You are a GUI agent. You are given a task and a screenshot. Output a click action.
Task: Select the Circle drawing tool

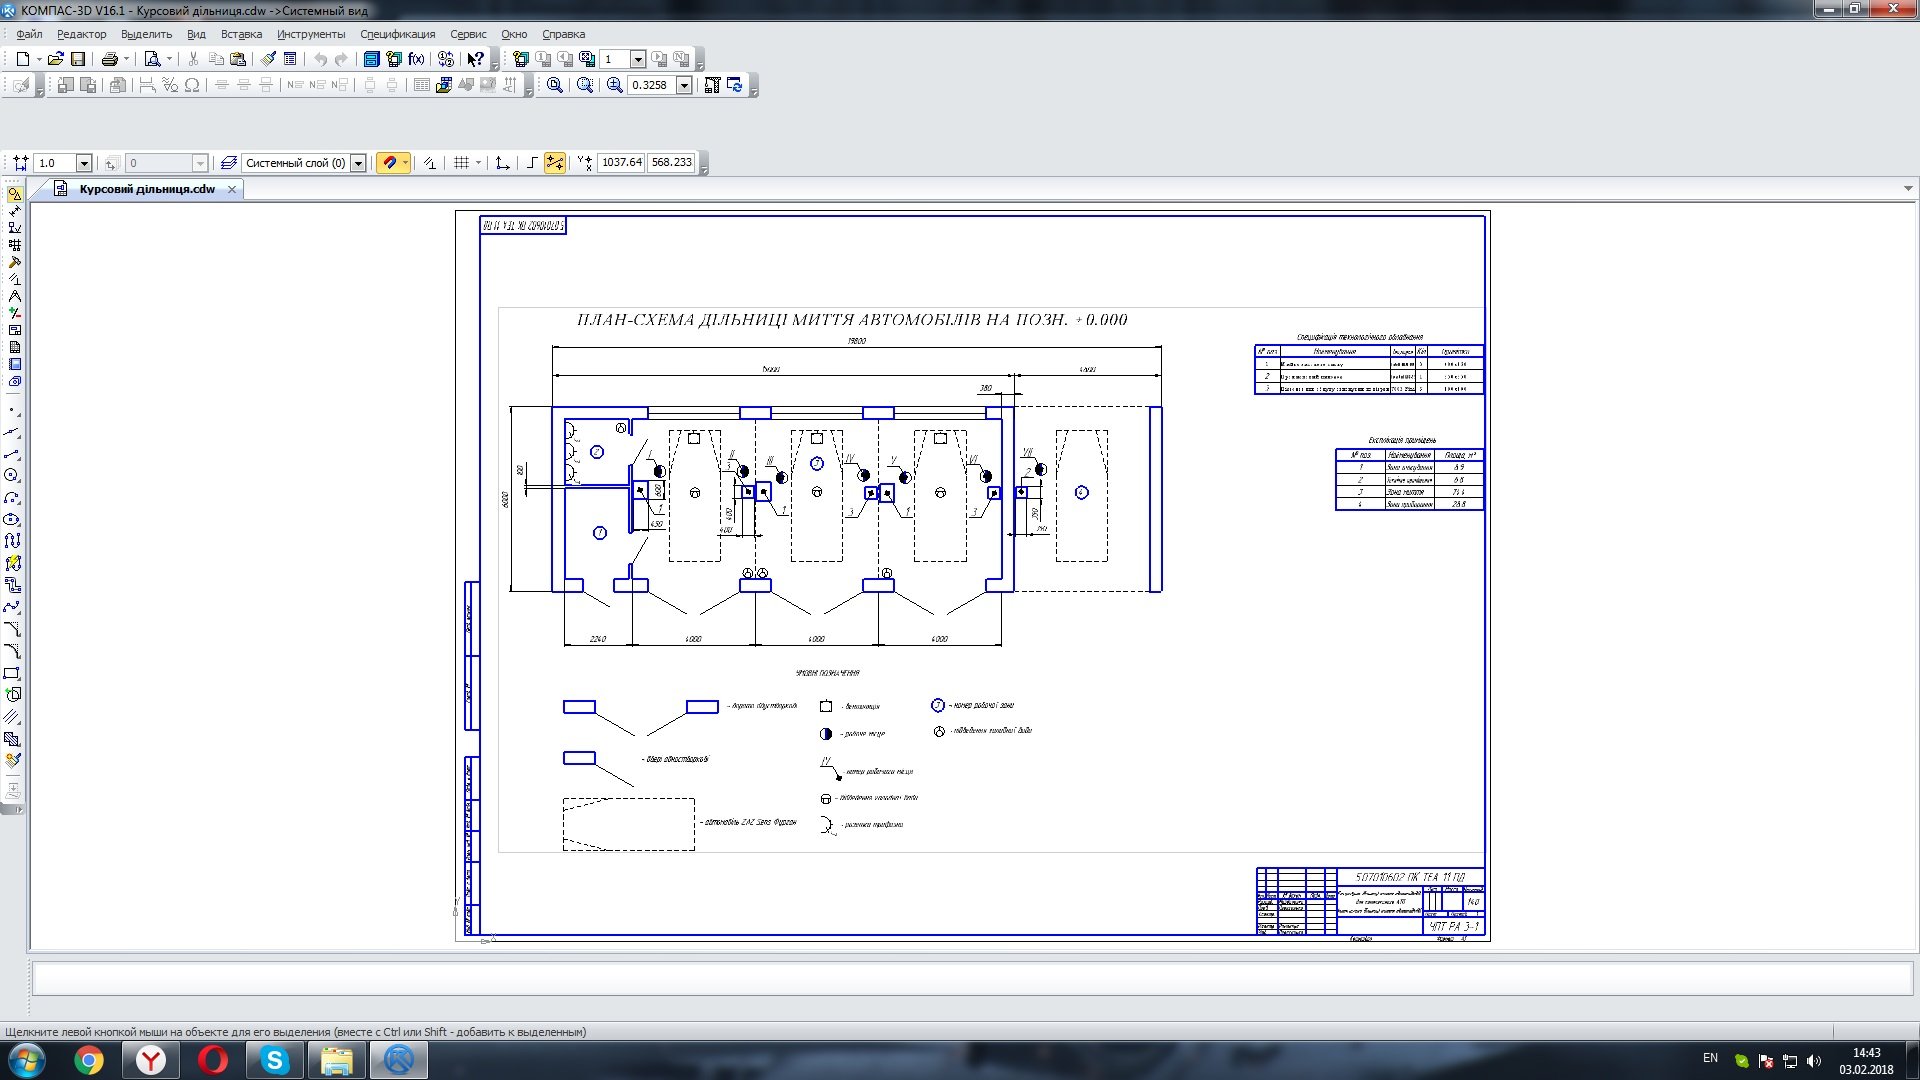[x=12, y=476]
